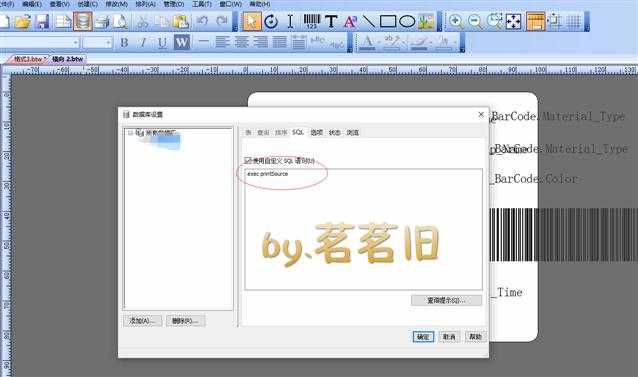Click the copy toolbar icon
The width and height of the screenshot is (638, 377).
tap(162, 21)
